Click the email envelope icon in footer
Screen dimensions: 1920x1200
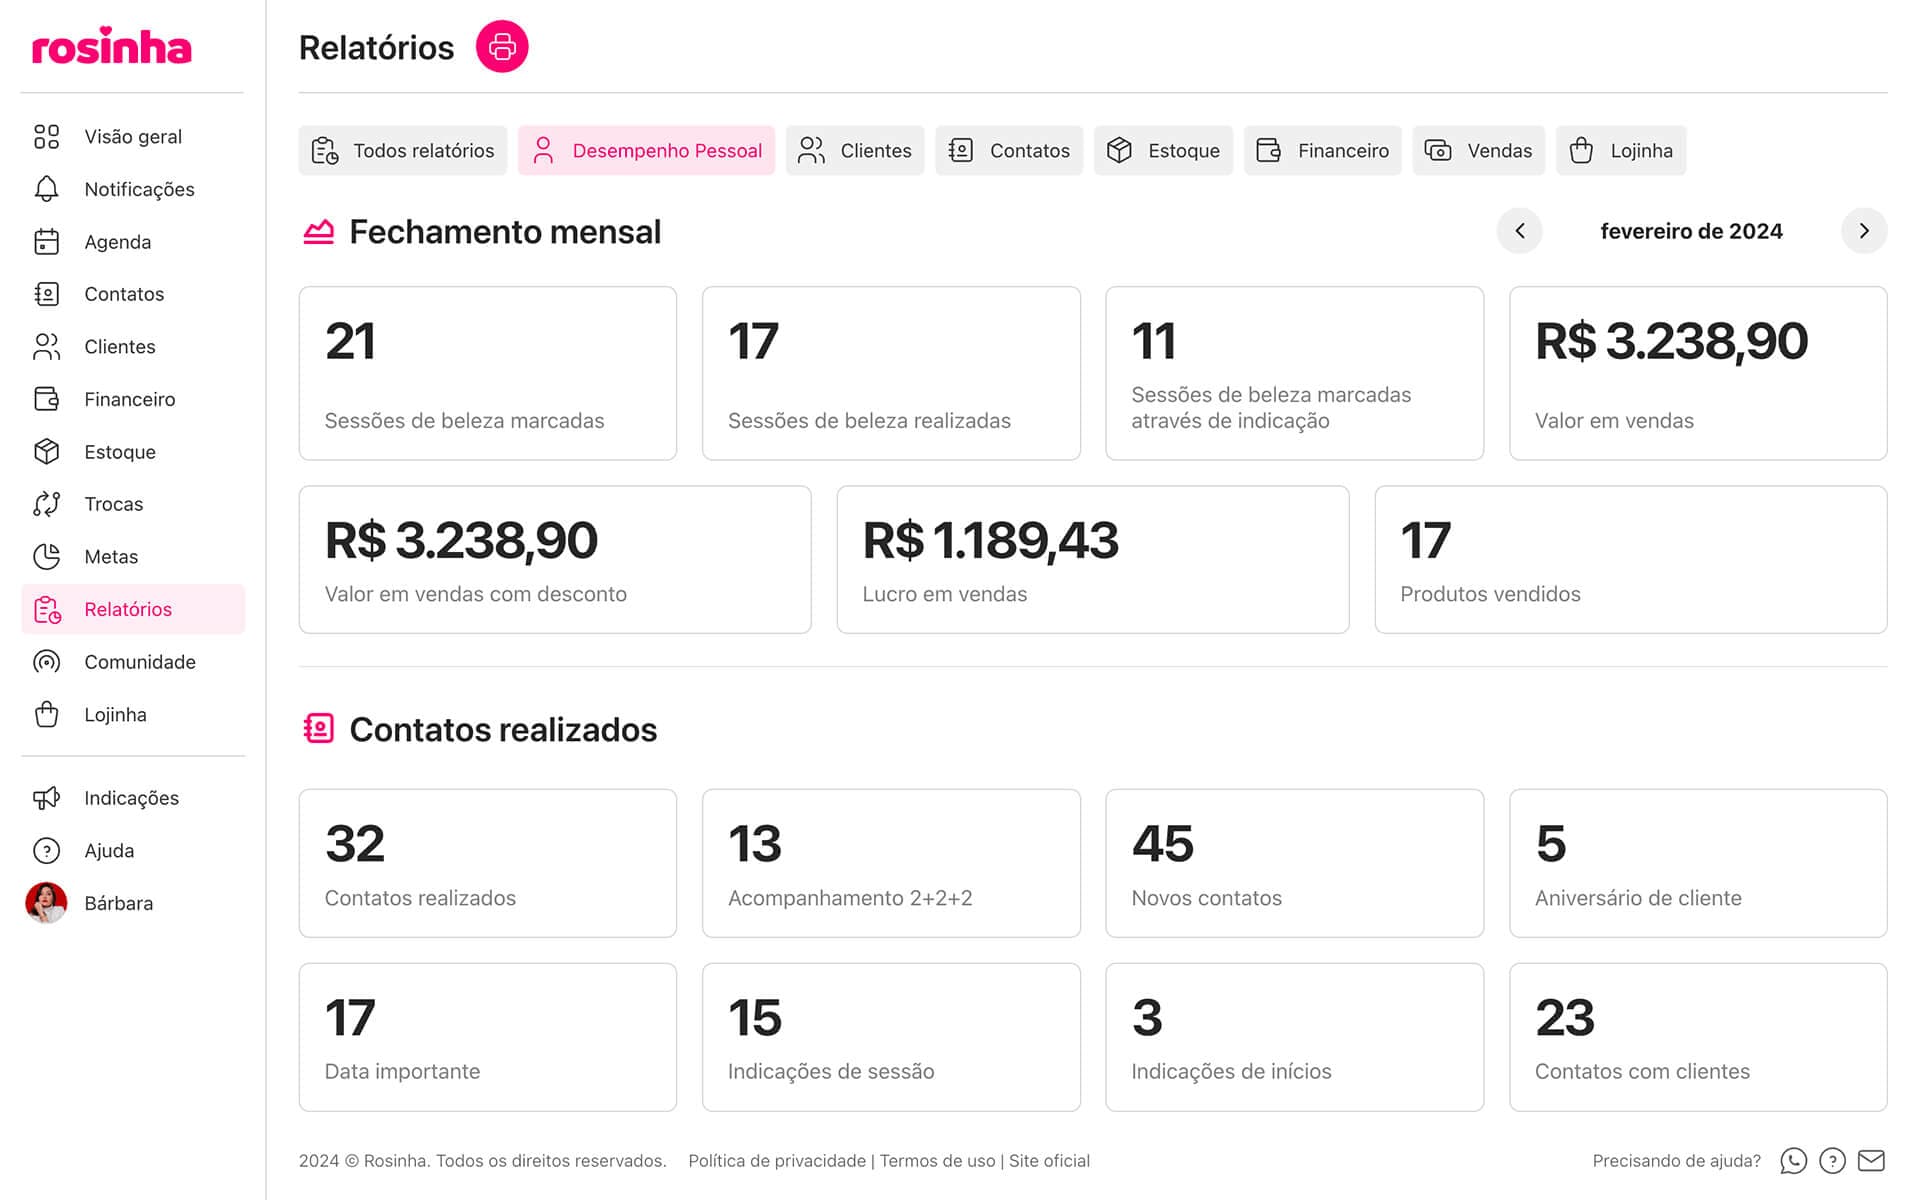coord(1870,1160)
